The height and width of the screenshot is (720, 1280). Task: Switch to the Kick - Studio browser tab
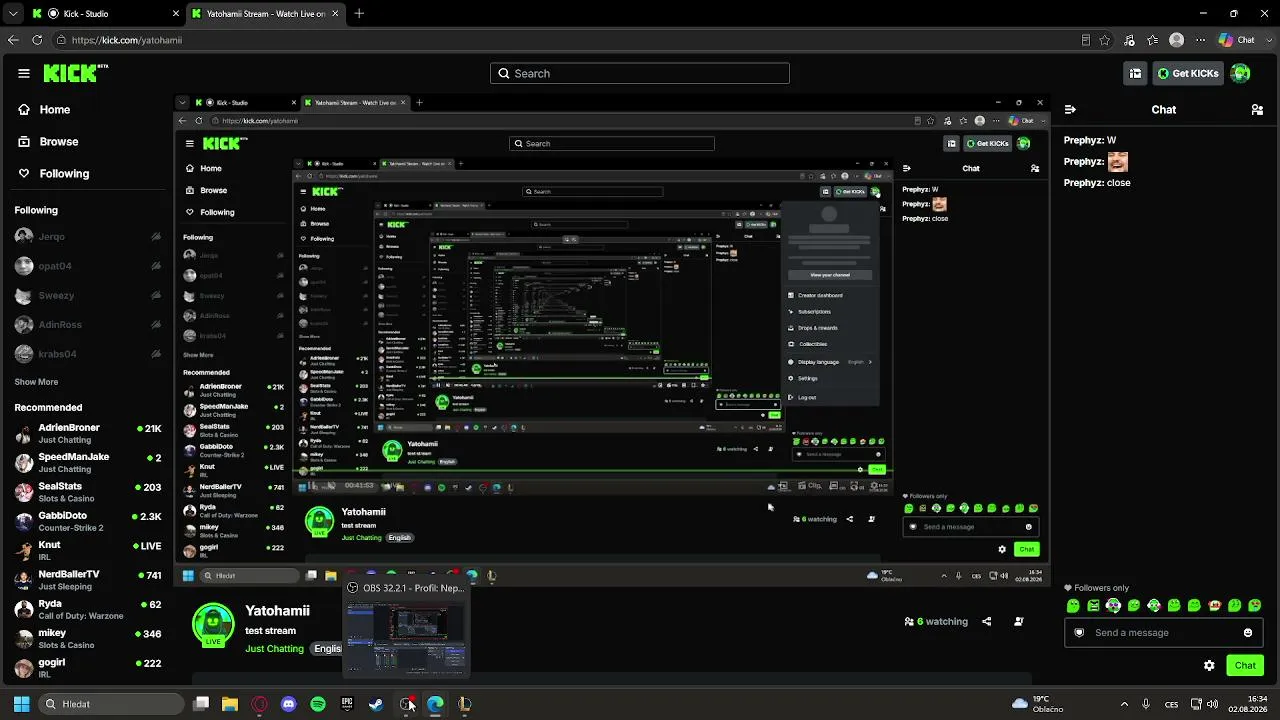tap(104, 14)
